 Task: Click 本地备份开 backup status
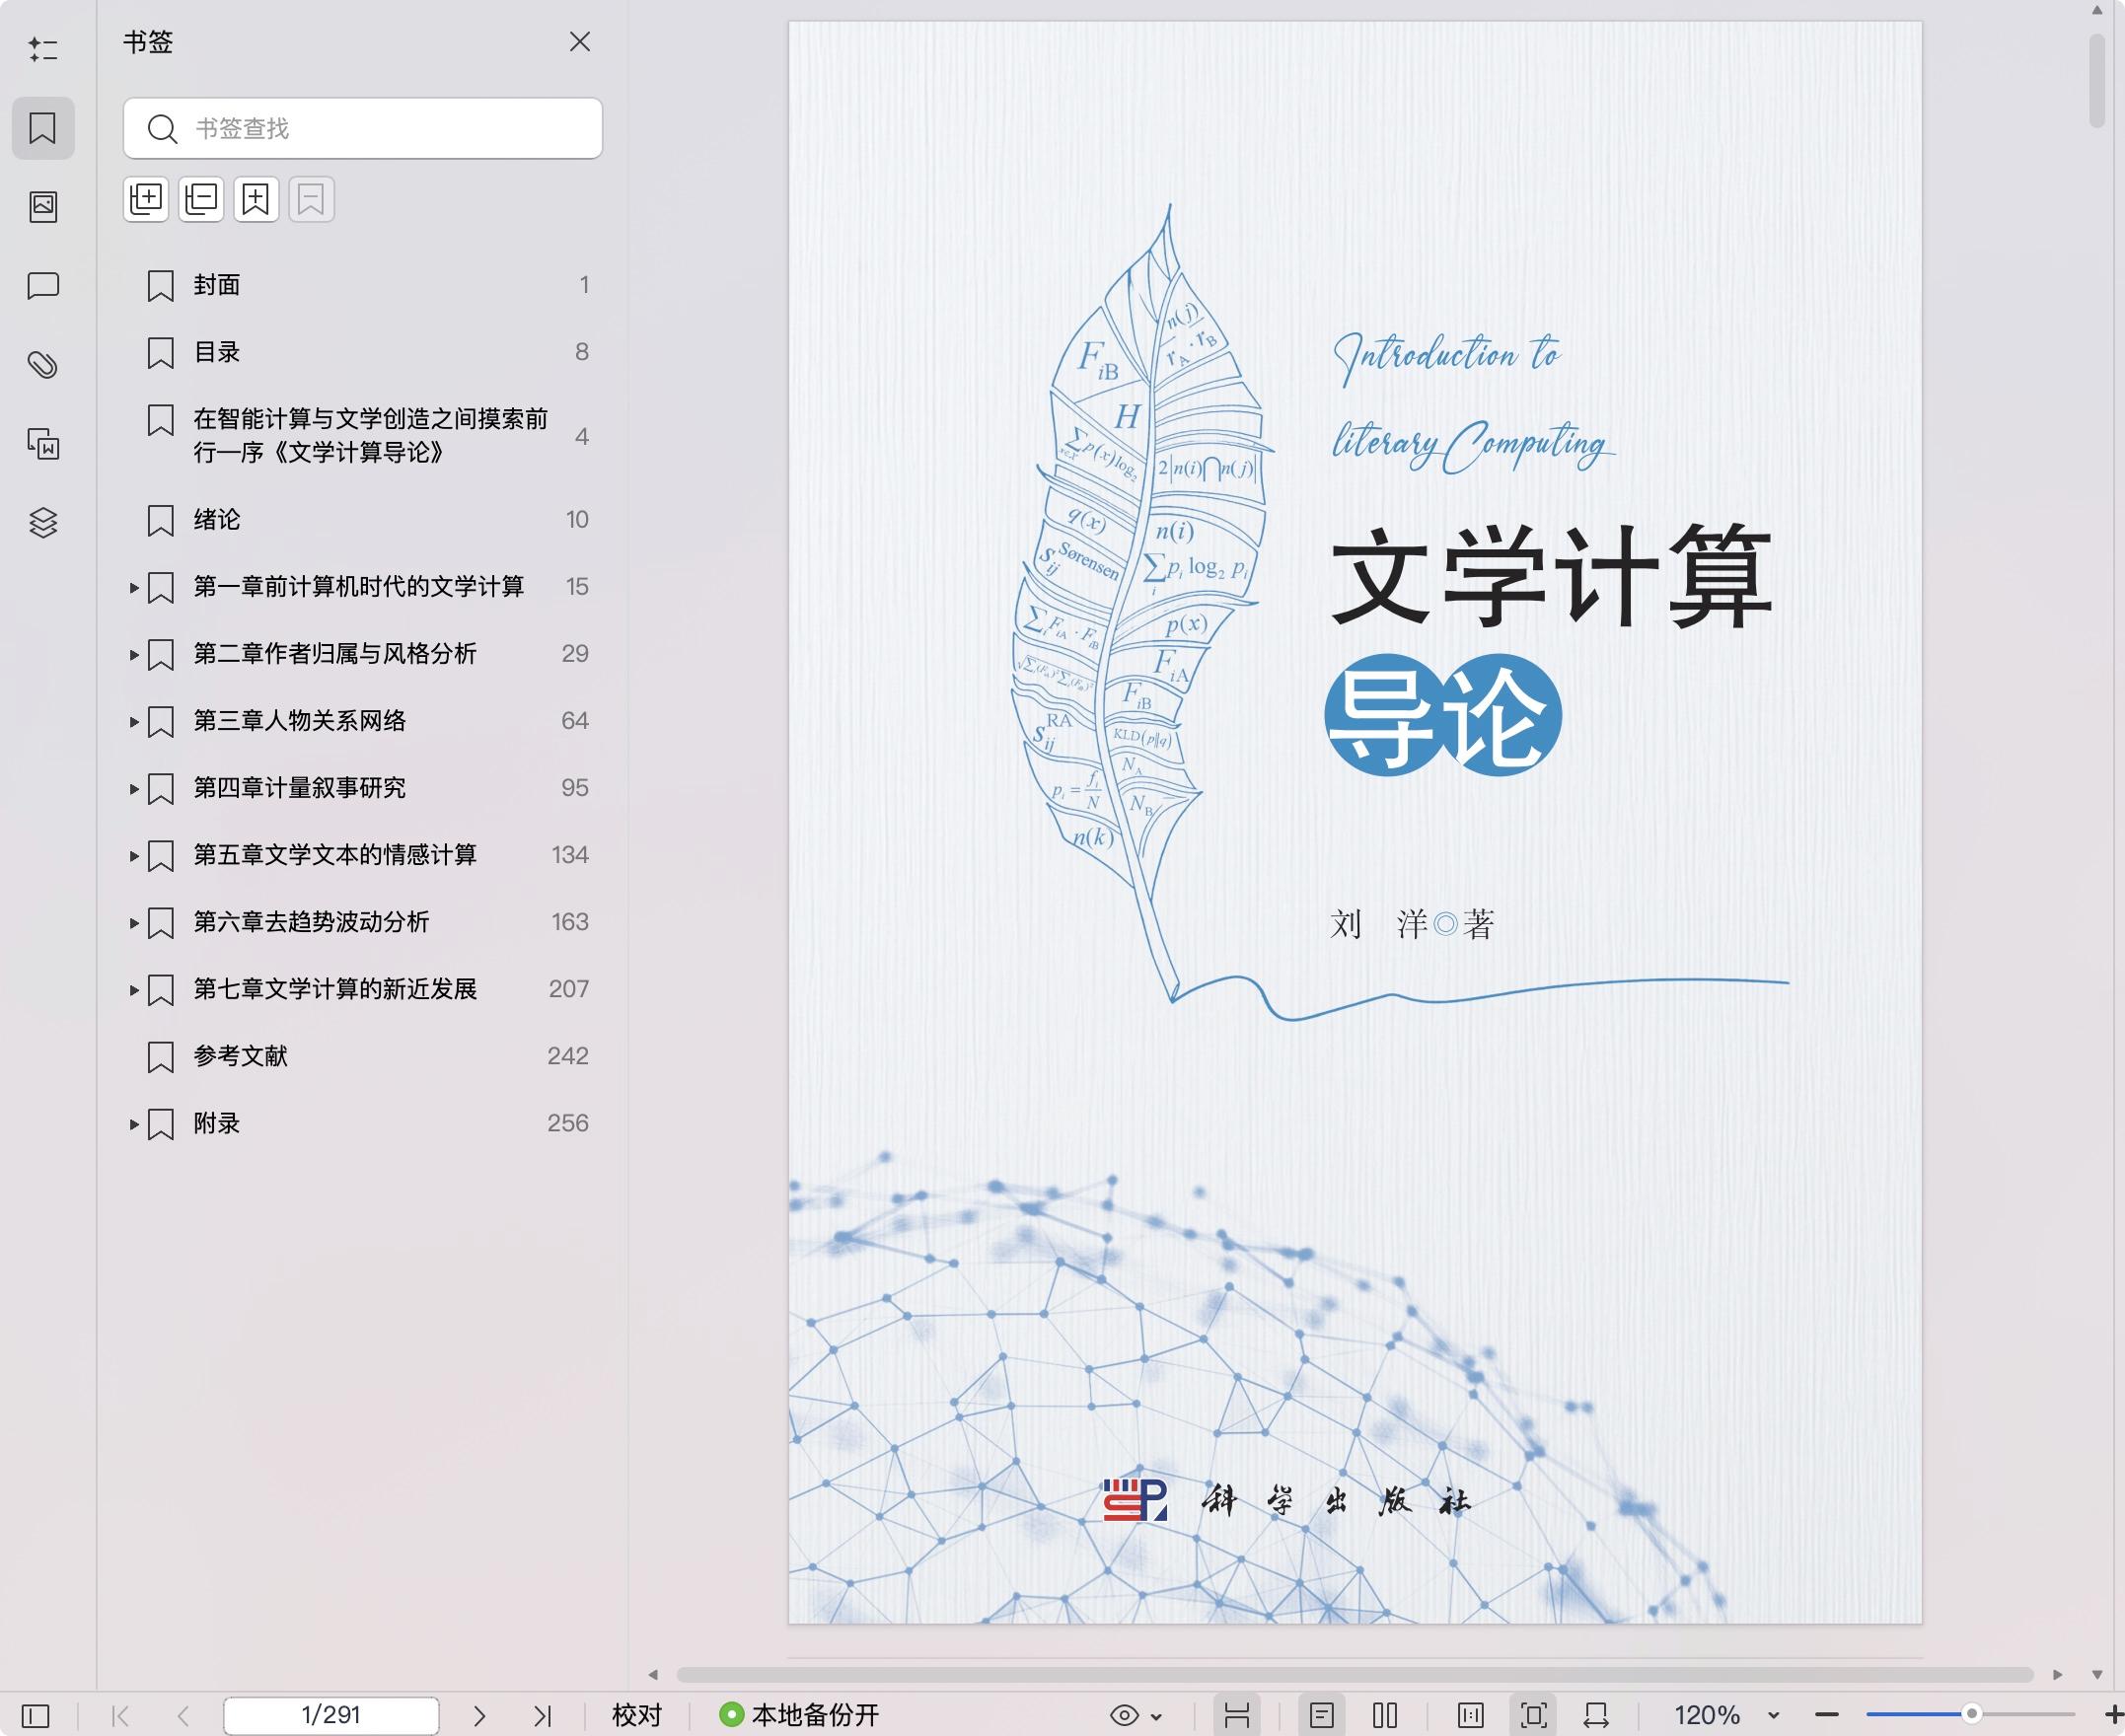[799, 1715]
